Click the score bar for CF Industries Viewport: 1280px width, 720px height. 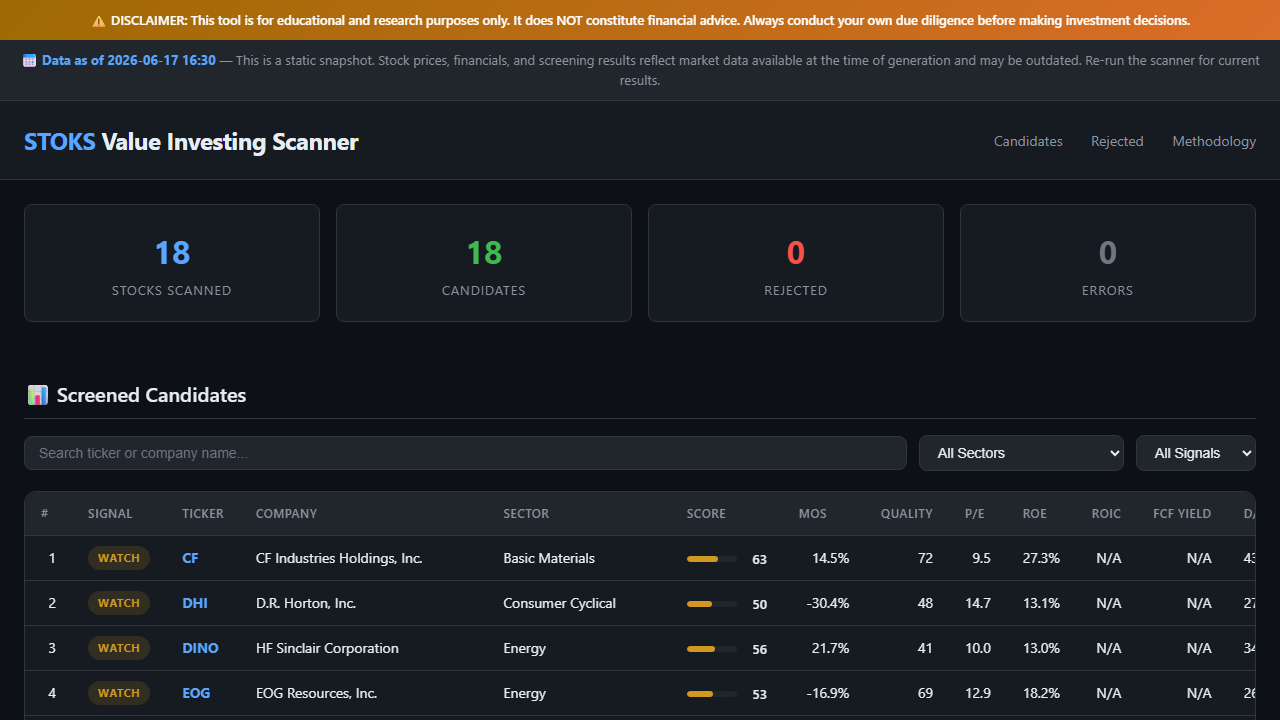712,559
